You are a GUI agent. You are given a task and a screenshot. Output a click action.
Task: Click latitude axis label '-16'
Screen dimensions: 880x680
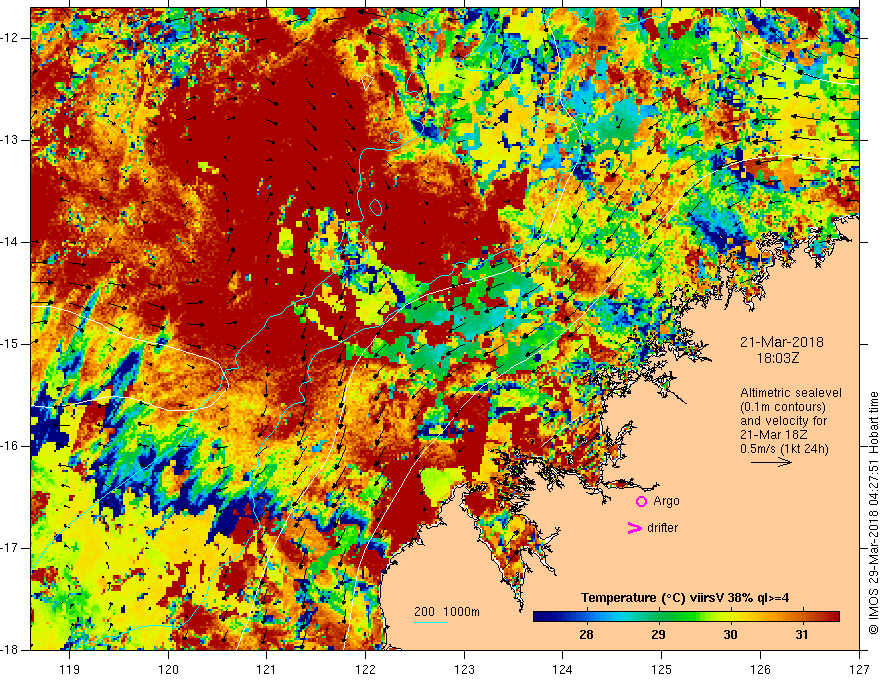[11, 446]
